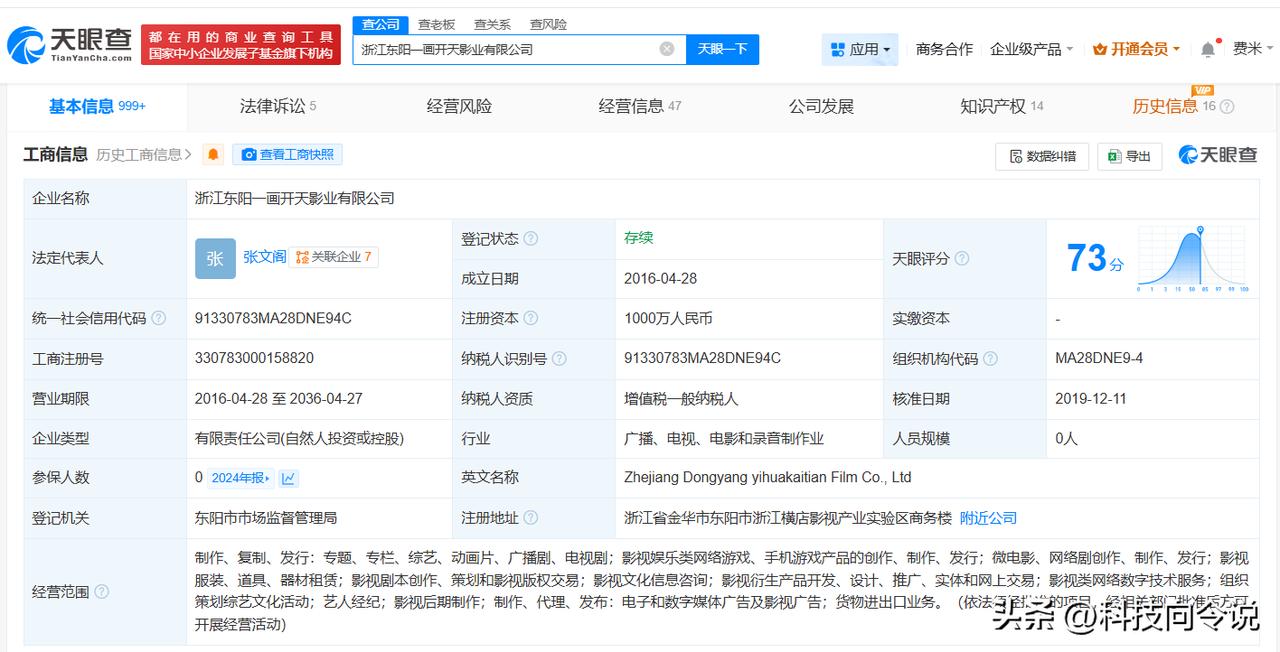Click 附近公司 link
Screen dimensions: 1280x652
point(988,518)
